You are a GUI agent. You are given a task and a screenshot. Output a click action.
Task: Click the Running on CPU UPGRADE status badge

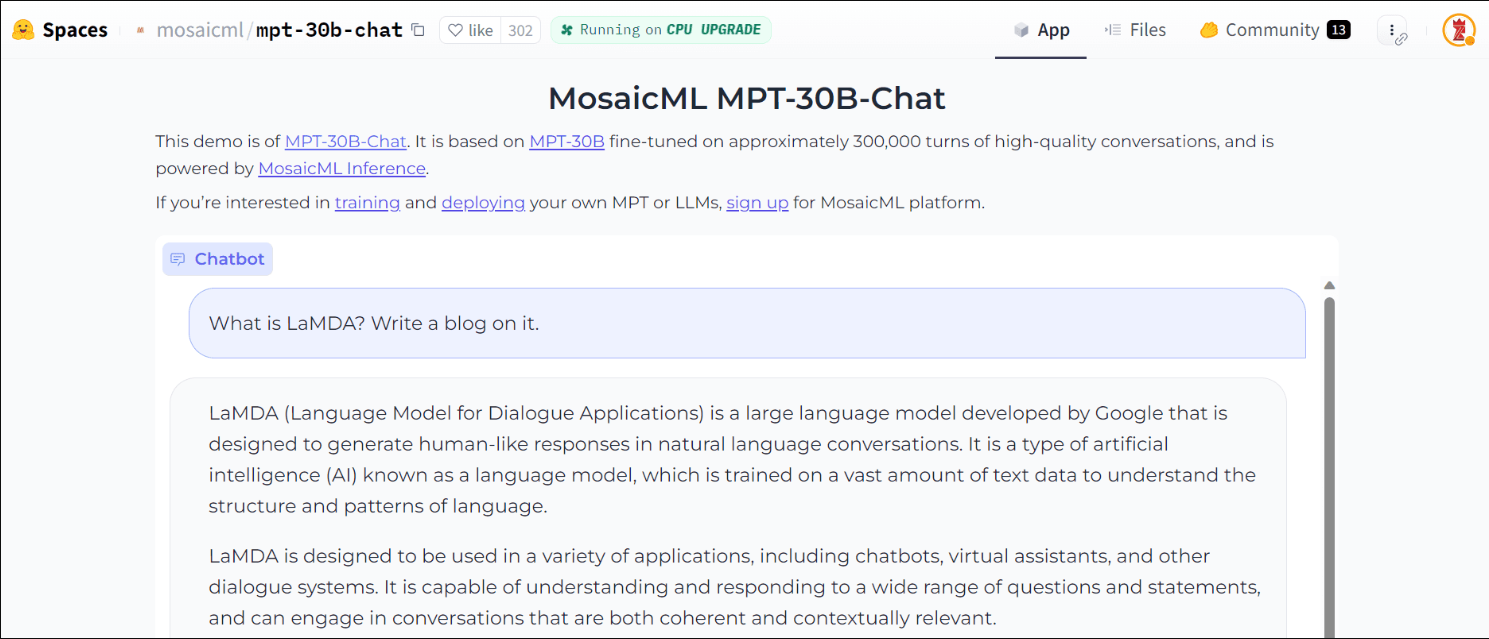click(x=661, y=30)
